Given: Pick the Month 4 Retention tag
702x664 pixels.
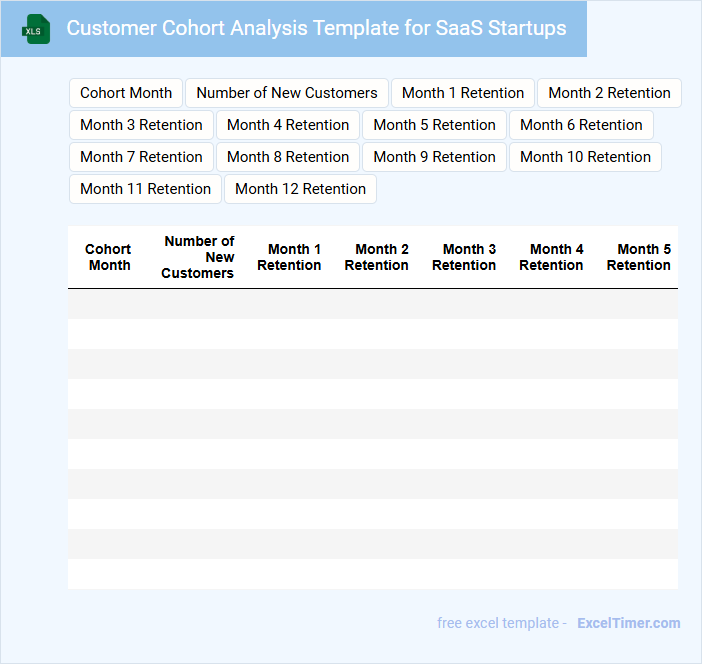Looking at the screenshot, I should tap(288, 125).
